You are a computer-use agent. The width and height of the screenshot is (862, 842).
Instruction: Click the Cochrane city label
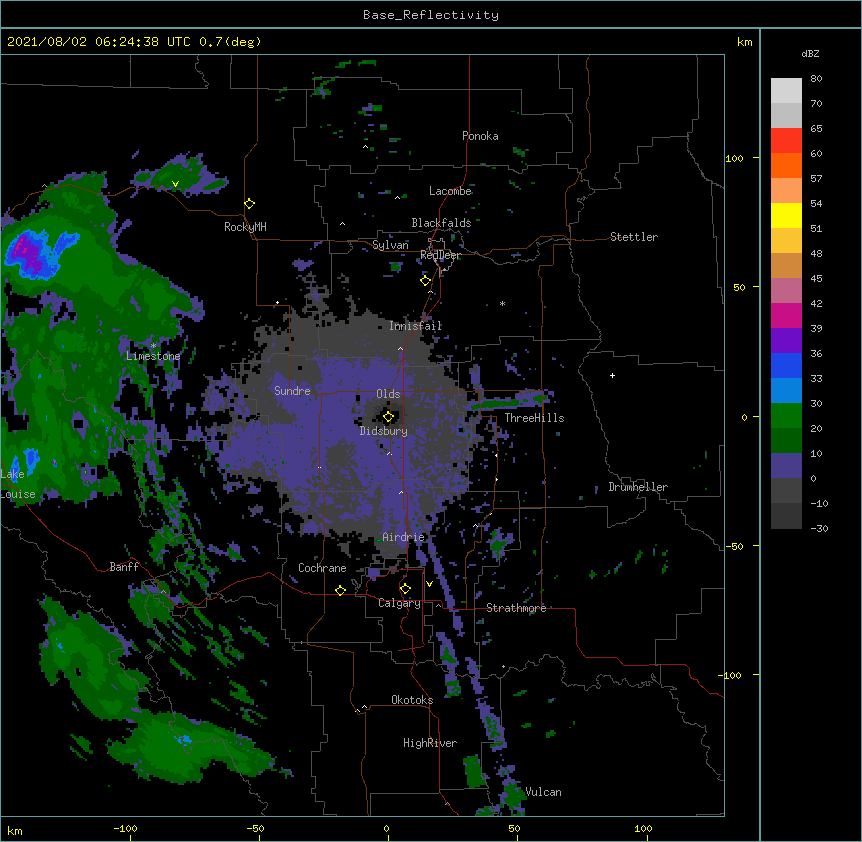[322, 568]
